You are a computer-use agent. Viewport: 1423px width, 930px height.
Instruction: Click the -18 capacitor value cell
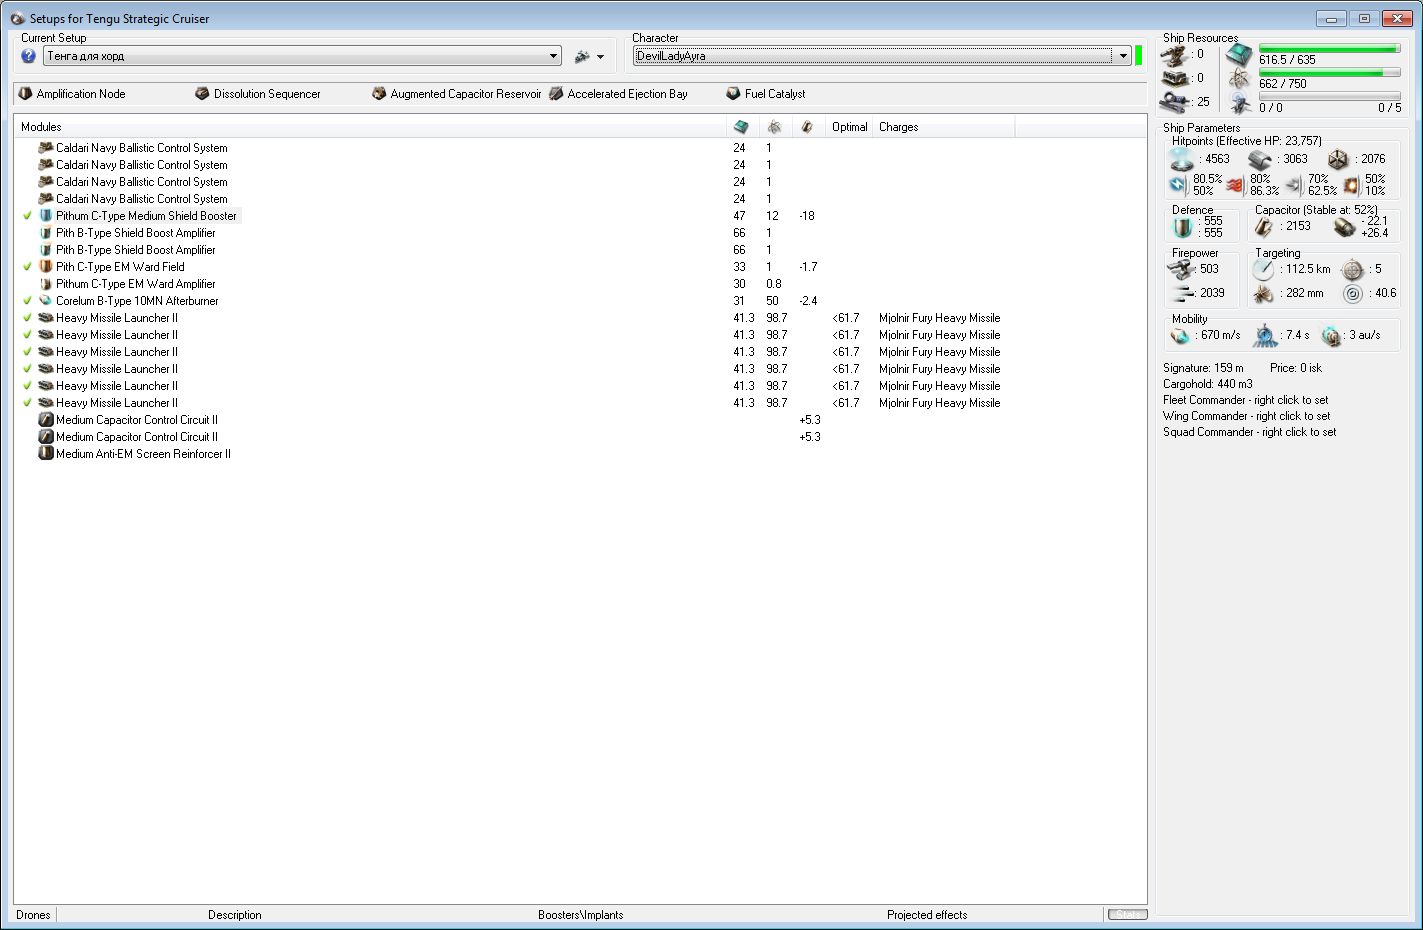(x=807, y=216)
